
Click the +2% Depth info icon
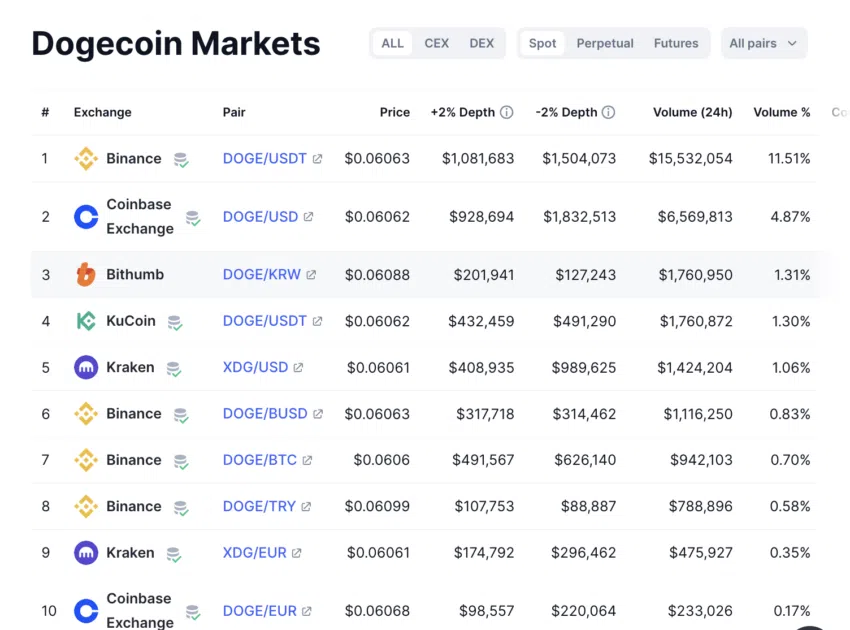506,112
